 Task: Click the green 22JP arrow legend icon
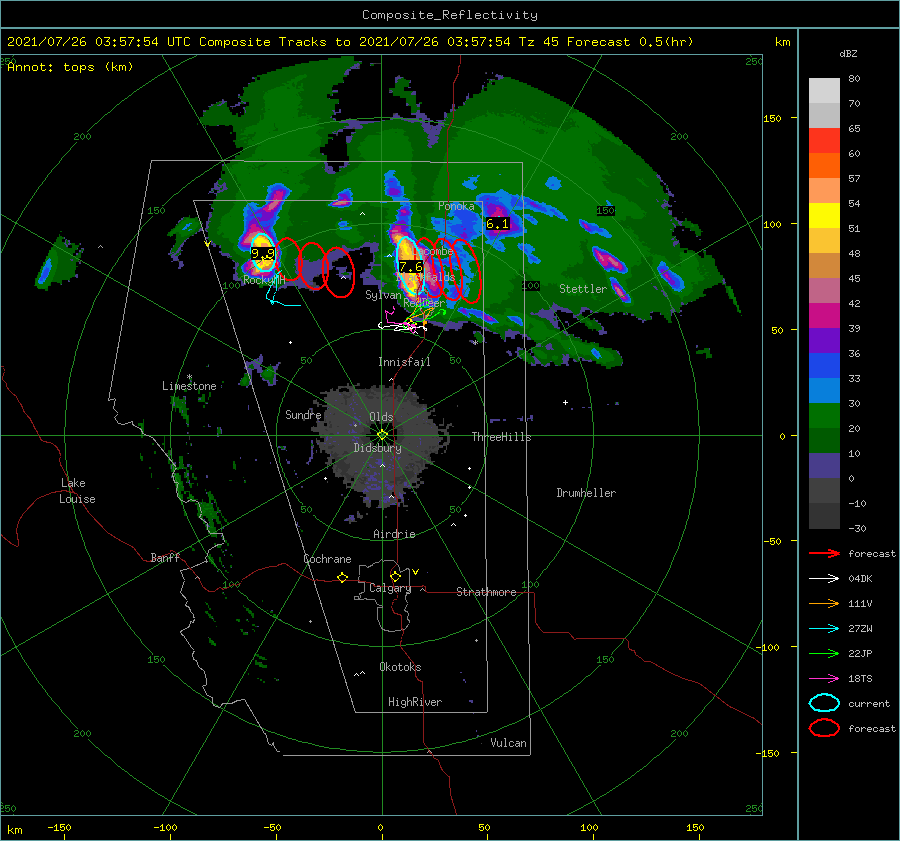(x=825, y=653)
